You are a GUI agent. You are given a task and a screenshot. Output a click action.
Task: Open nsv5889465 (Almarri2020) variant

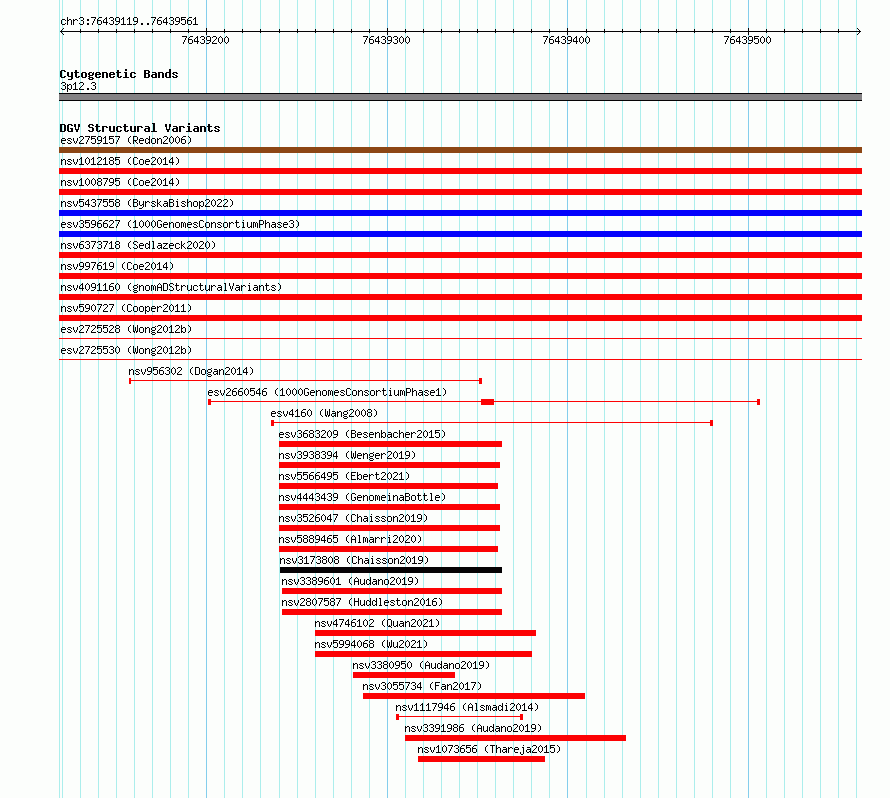click(350, 539)
